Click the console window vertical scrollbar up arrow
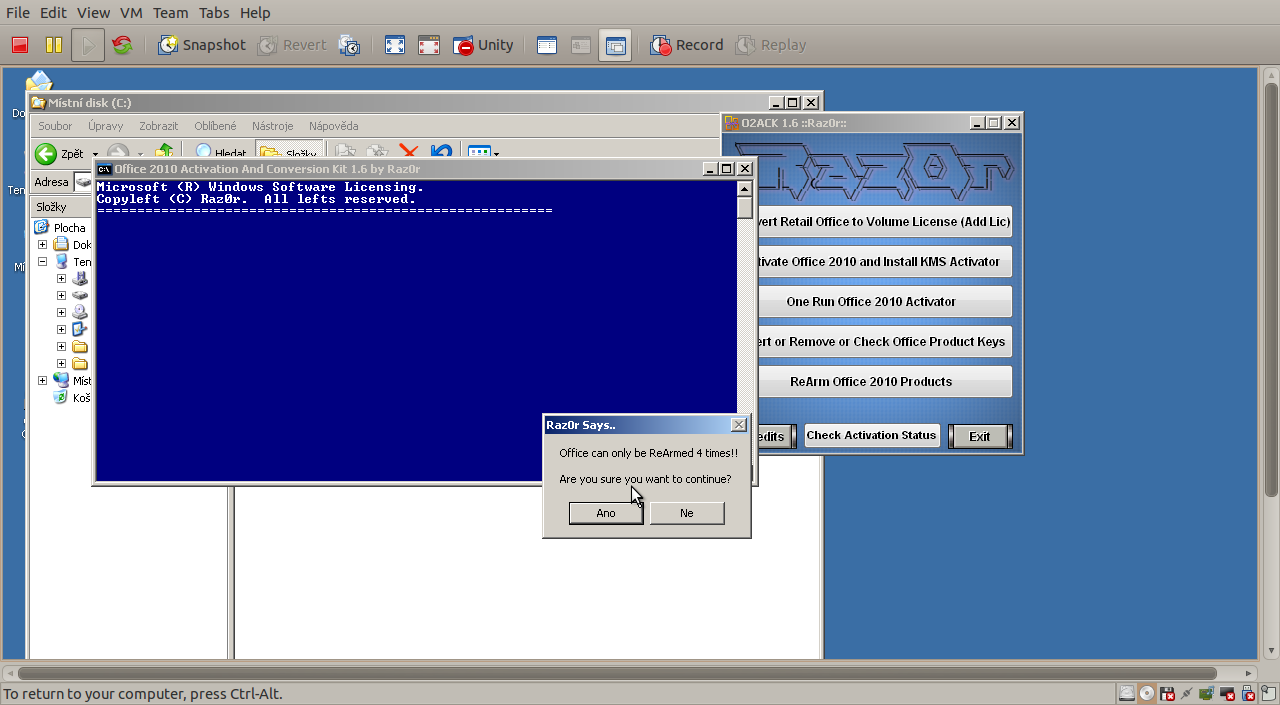 point(744,188)
